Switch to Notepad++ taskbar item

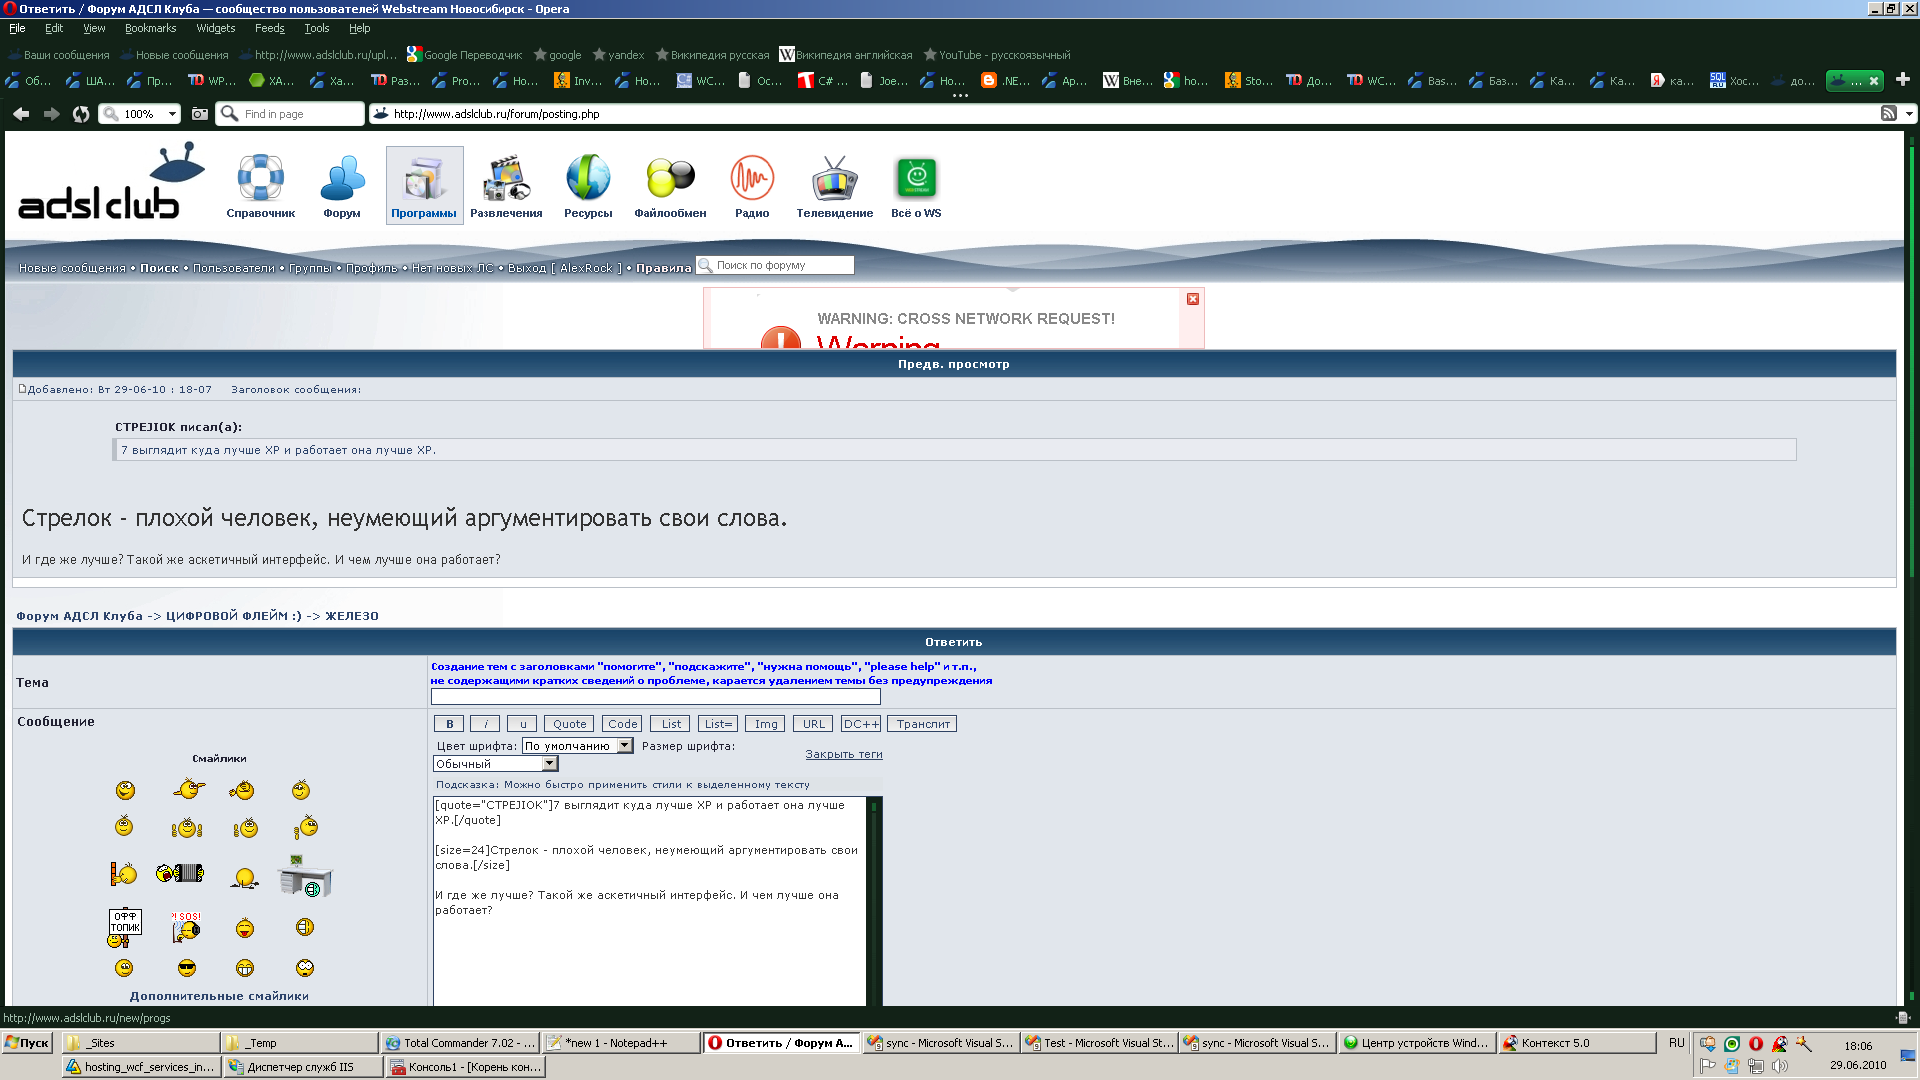coord(622,1043)
